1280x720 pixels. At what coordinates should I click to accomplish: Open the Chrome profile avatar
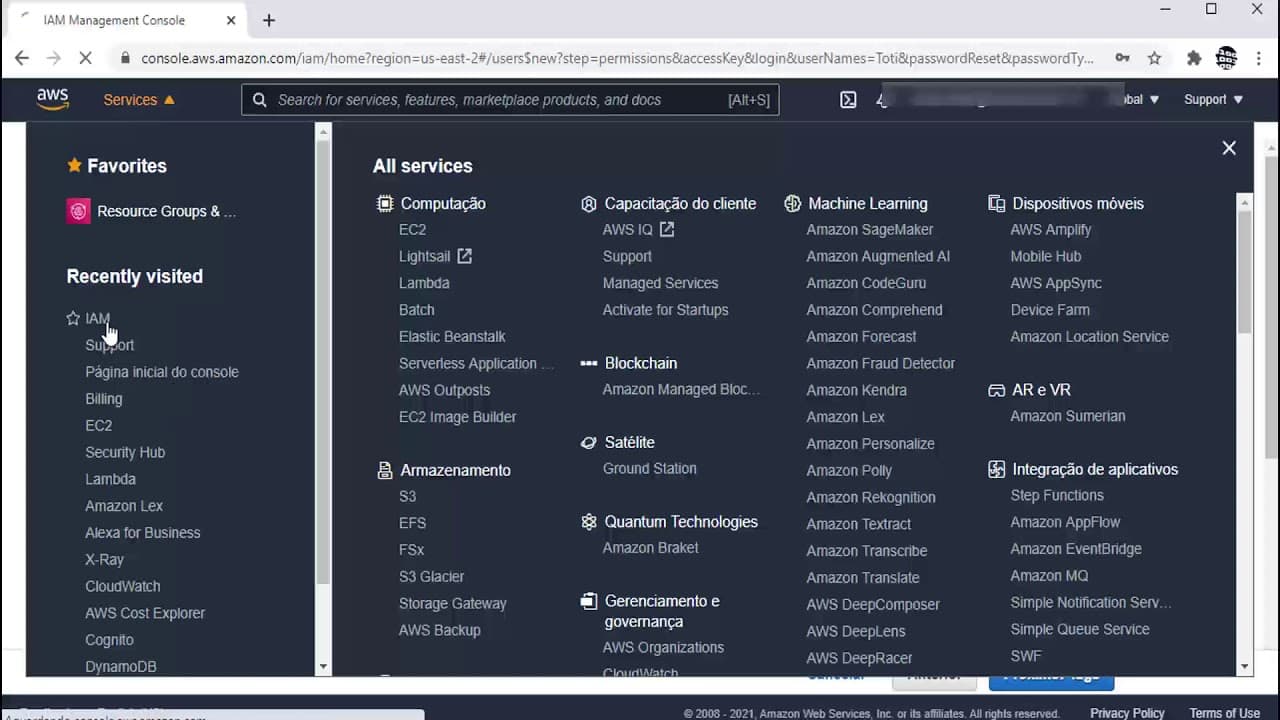(x=1226, y=58)
